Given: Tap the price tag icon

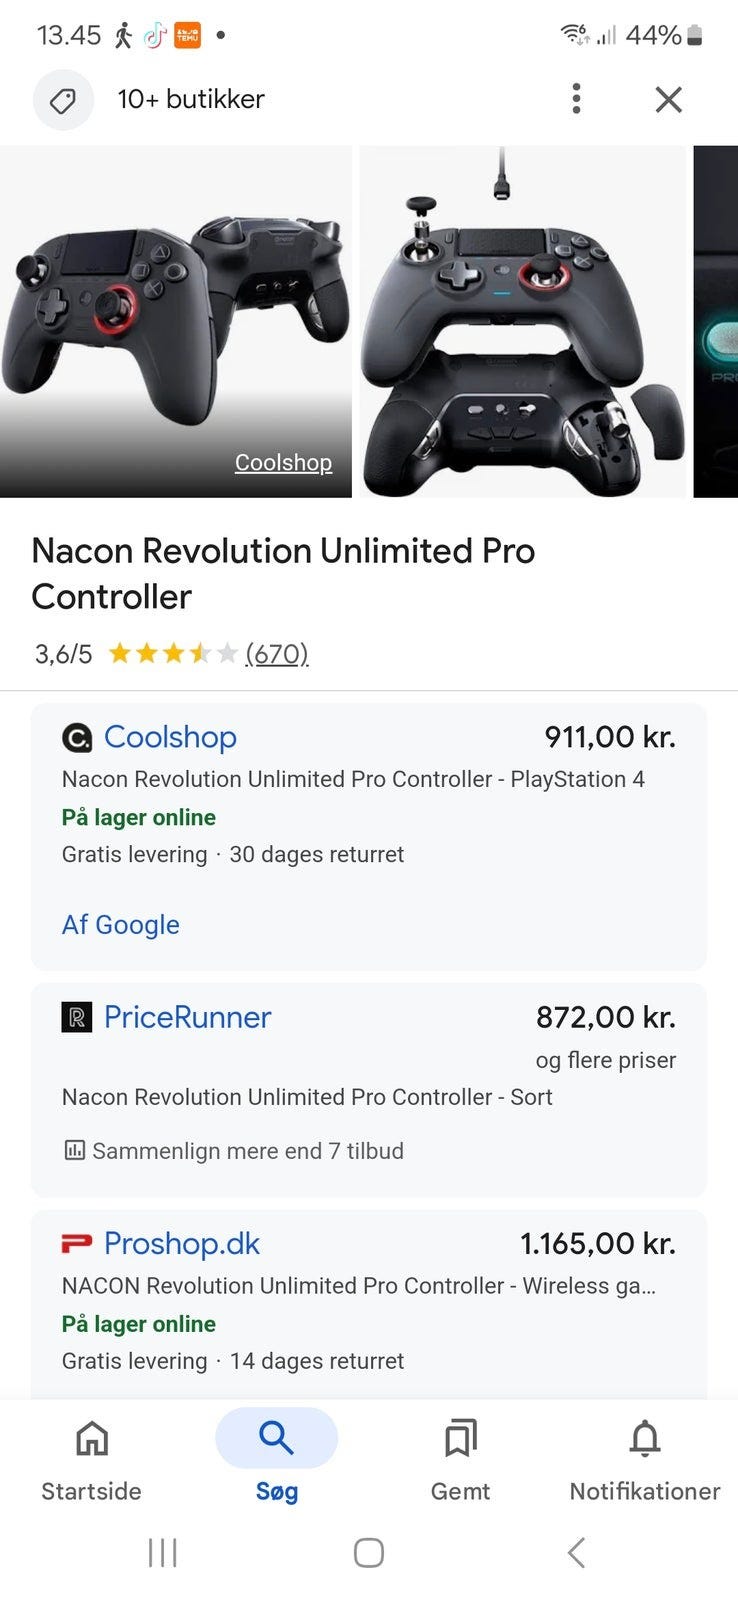Looking at the screenshot, I should (x=63, y=100).
